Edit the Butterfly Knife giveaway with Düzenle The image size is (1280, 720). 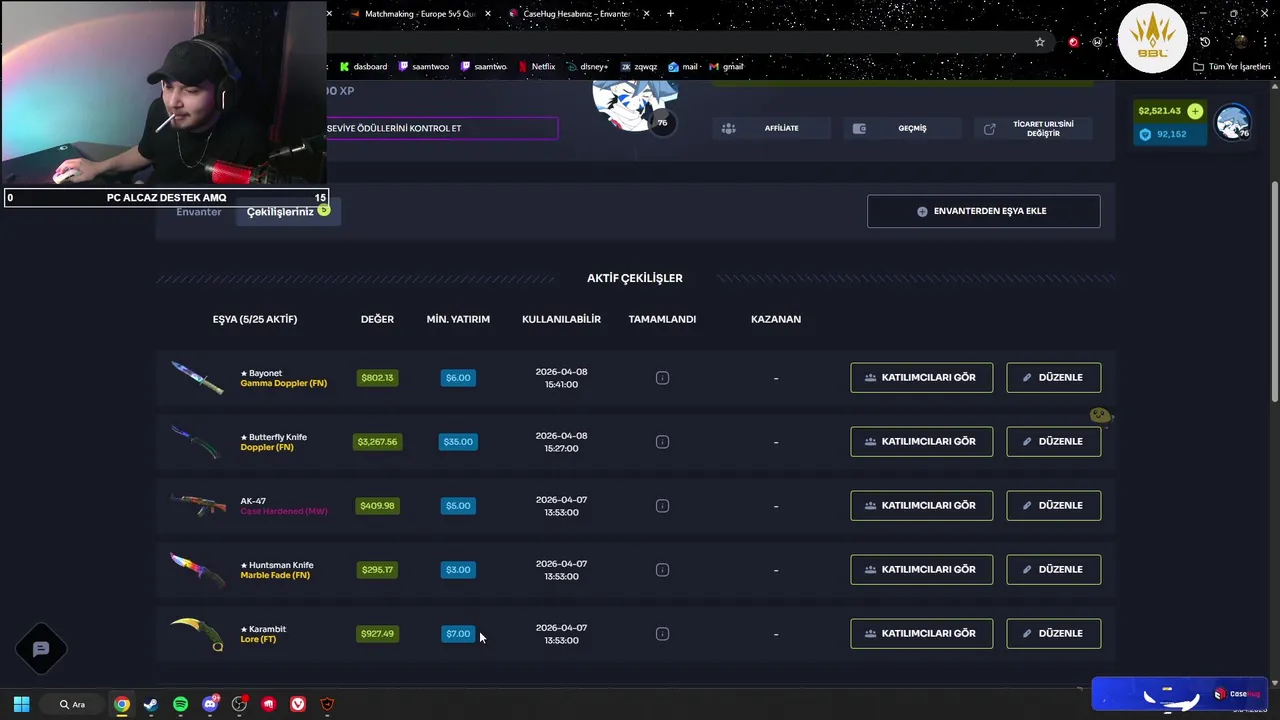pos(1054,442)
